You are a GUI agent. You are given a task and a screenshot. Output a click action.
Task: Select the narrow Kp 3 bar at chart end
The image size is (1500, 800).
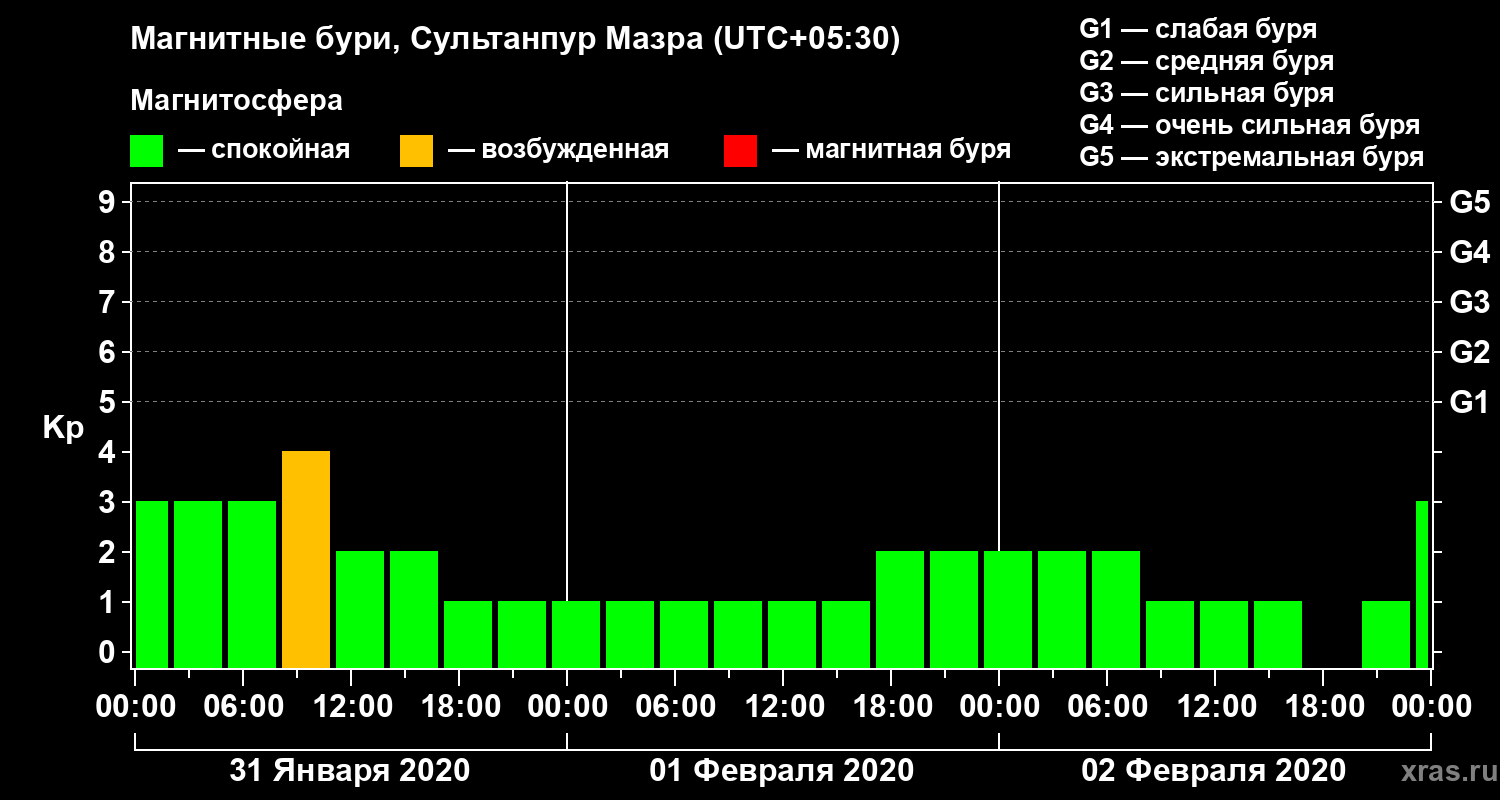[1422, 584]
